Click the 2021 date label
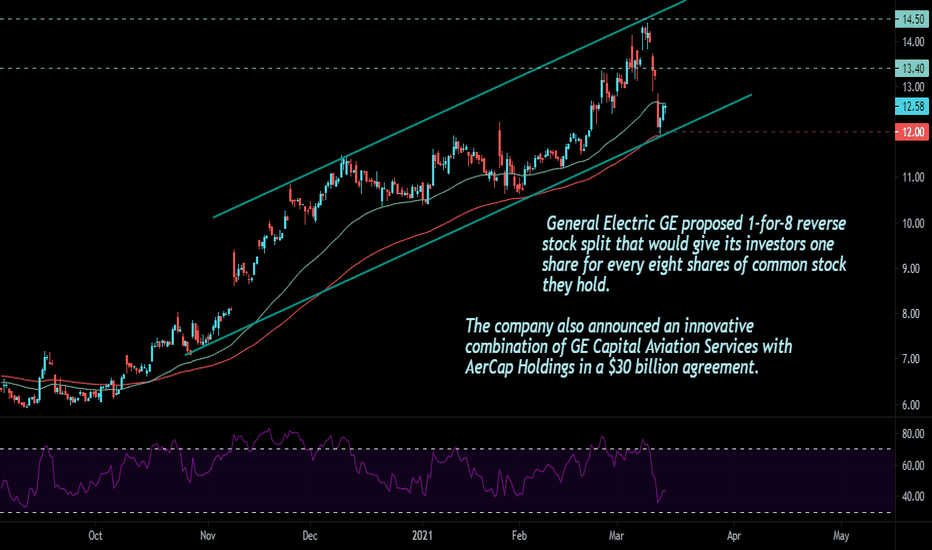The height and width of the screenshot is (550, 932). (x=422, y=536)
